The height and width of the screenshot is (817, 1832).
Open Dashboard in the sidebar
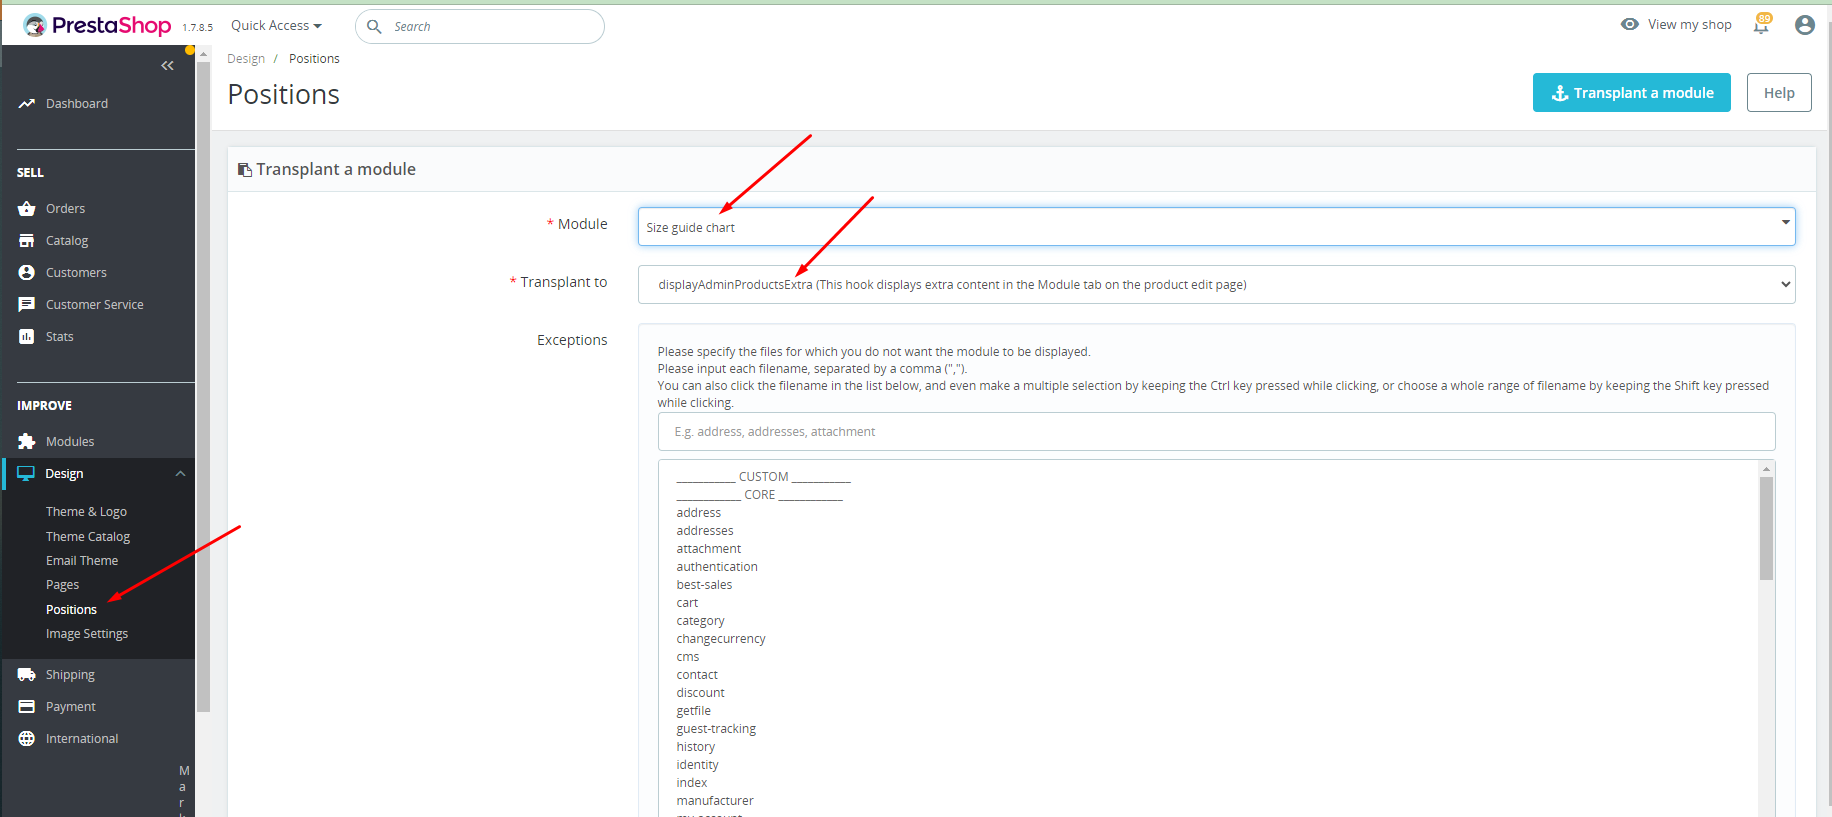77,104
